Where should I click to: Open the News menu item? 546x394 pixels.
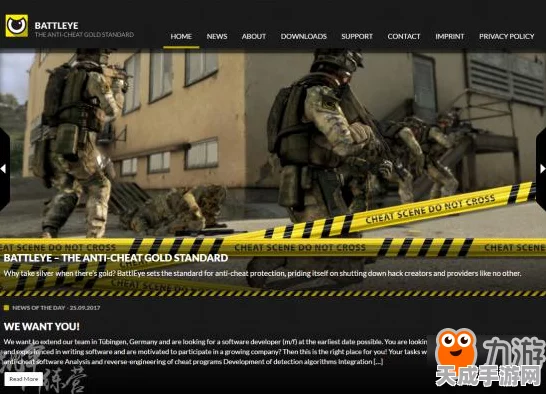tap(217, 36)
